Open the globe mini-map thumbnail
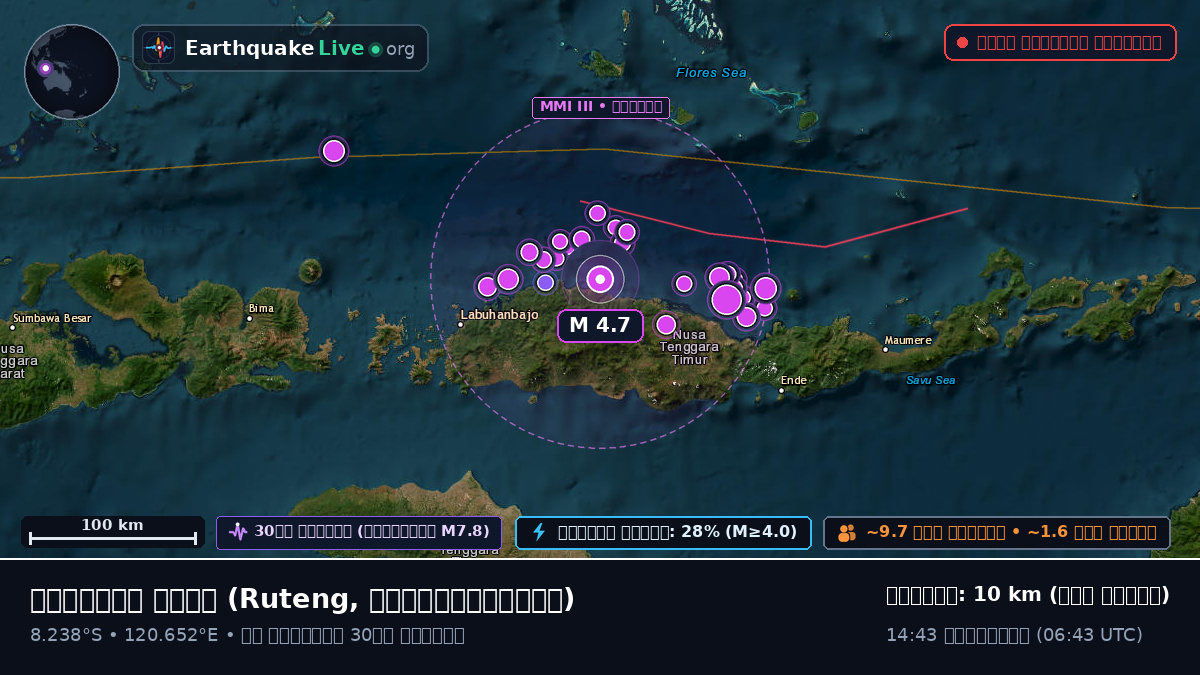 tap(72, 72)
